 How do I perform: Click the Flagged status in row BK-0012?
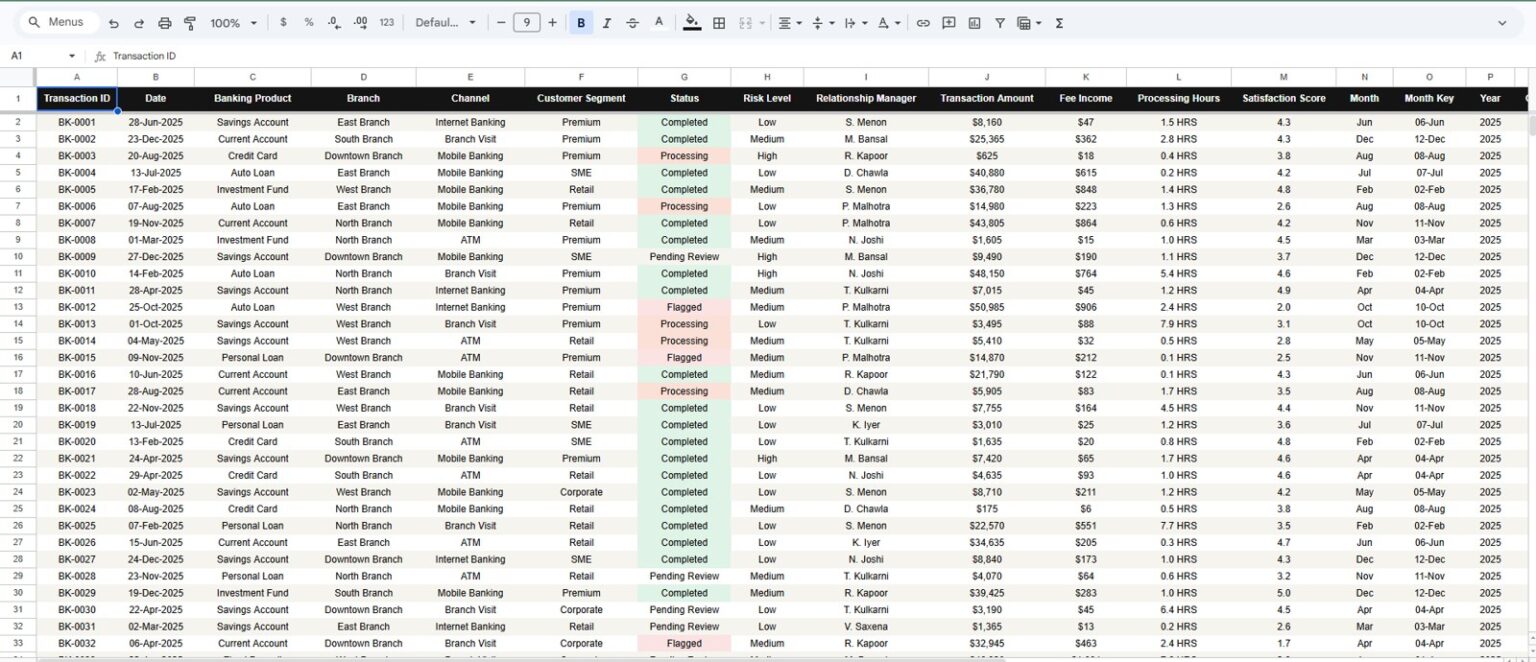684,307
